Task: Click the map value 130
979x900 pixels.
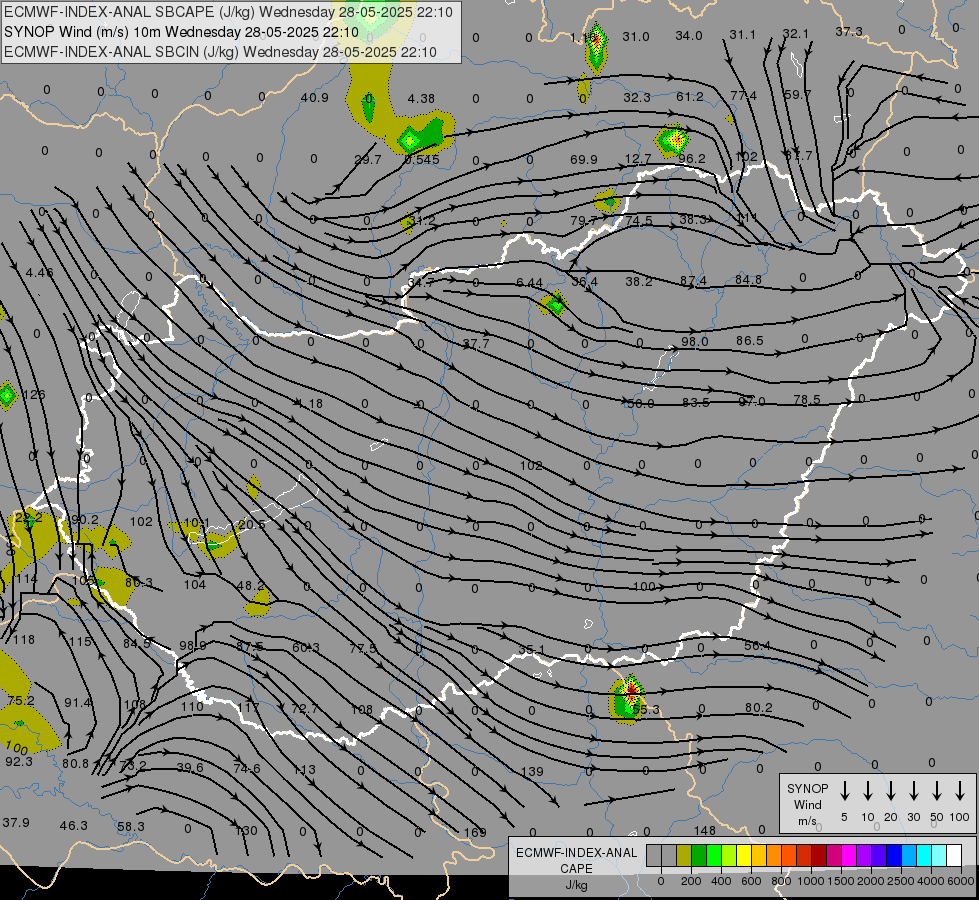Action: (246, 831)
